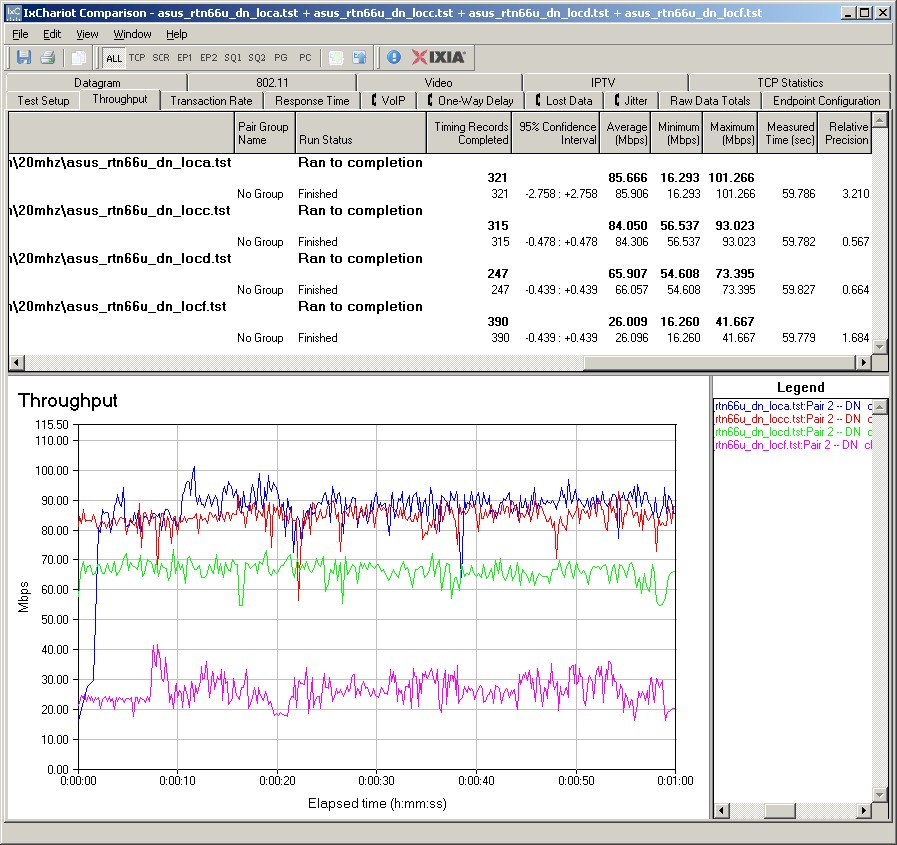Open the View menu
This screenshot has height=845, width=897.
point(87,34)
